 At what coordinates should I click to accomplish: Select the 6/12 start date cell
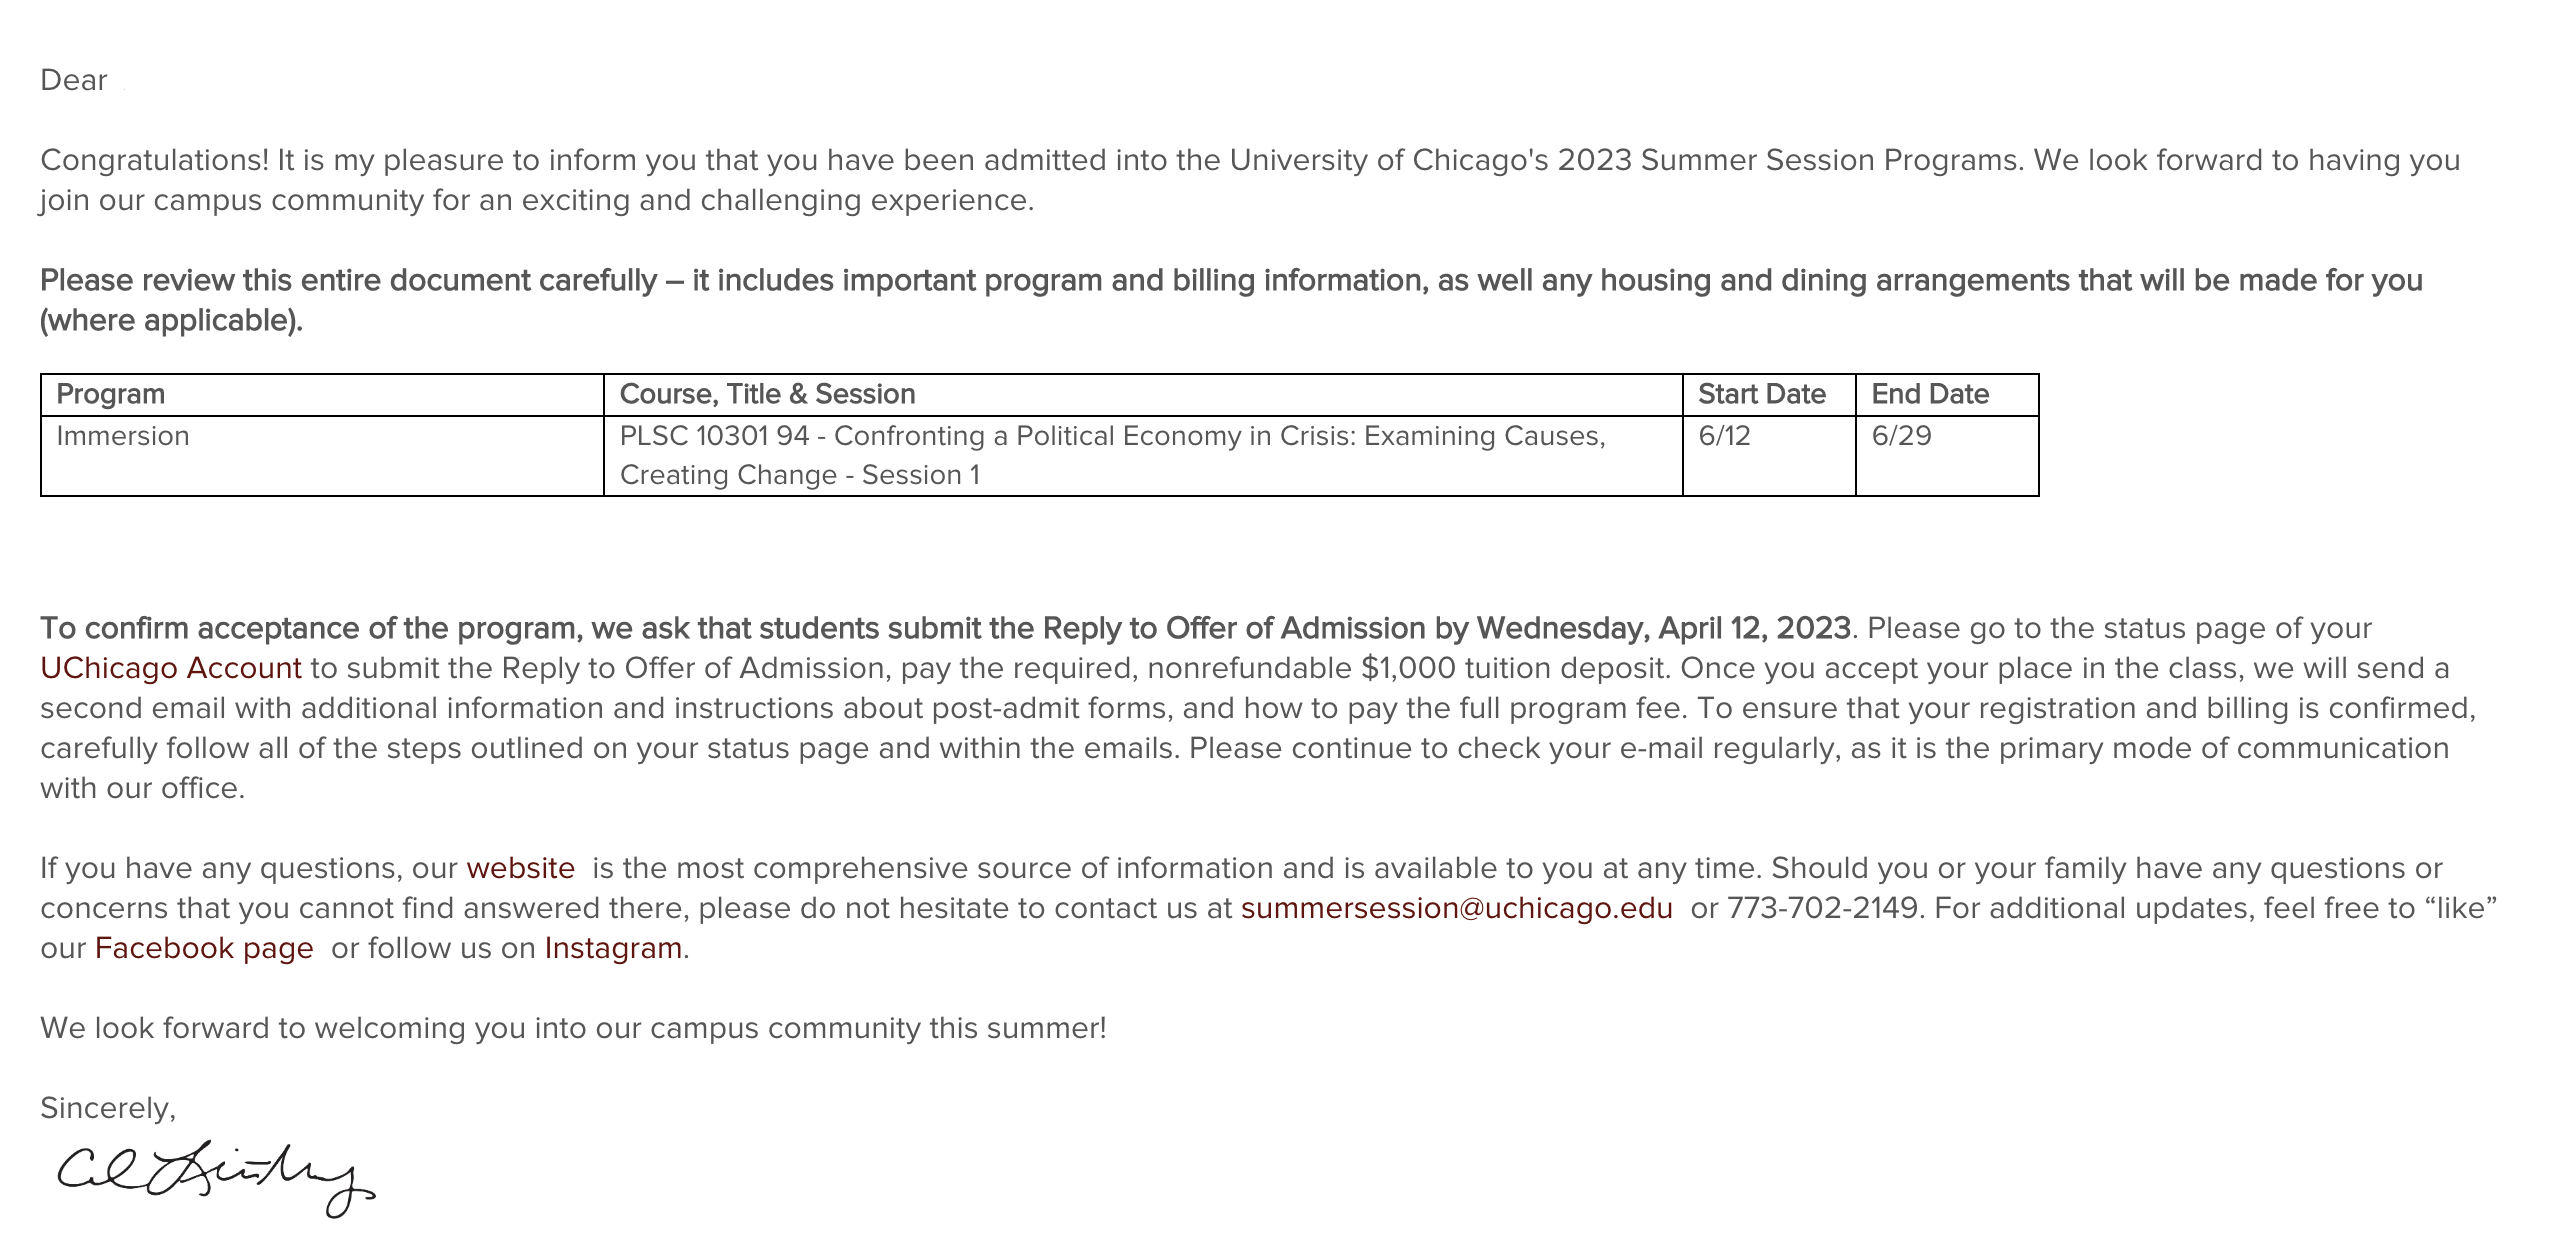coord(1724,436)
